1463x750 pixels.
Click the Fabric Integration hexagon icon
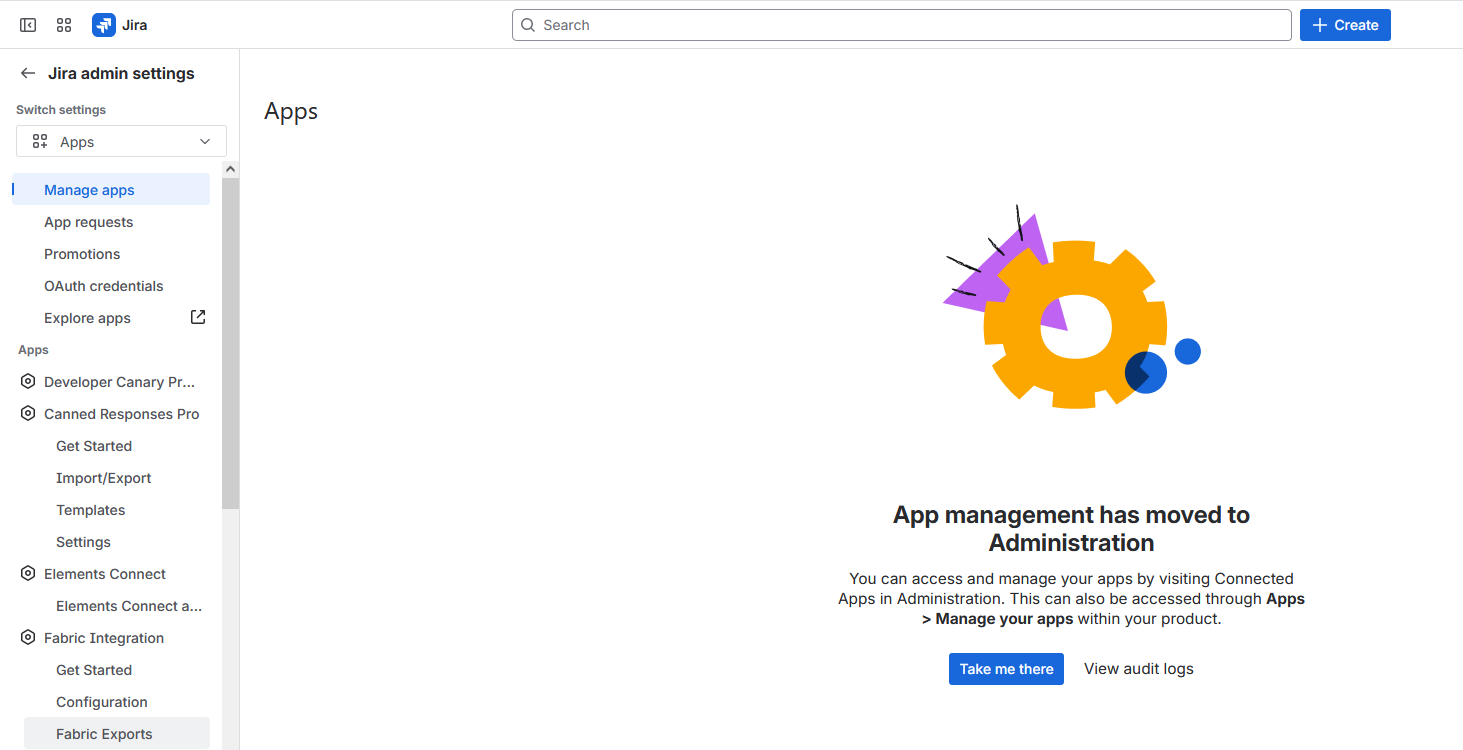tap(28, 638)
